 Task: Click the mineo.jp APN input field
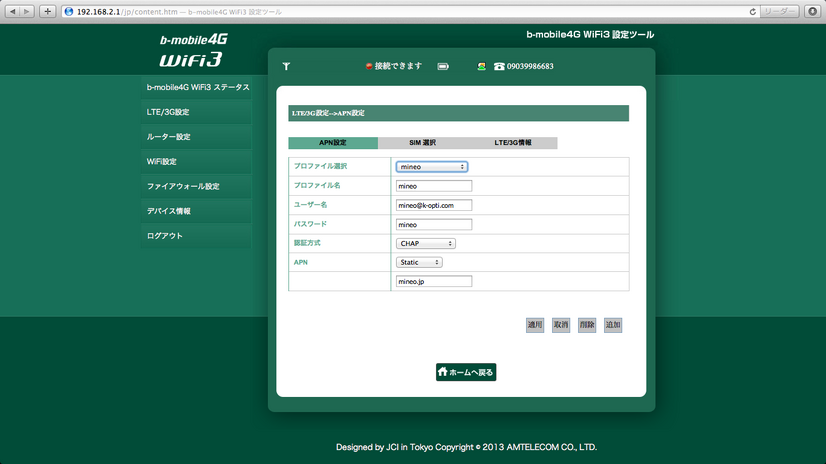434,281
